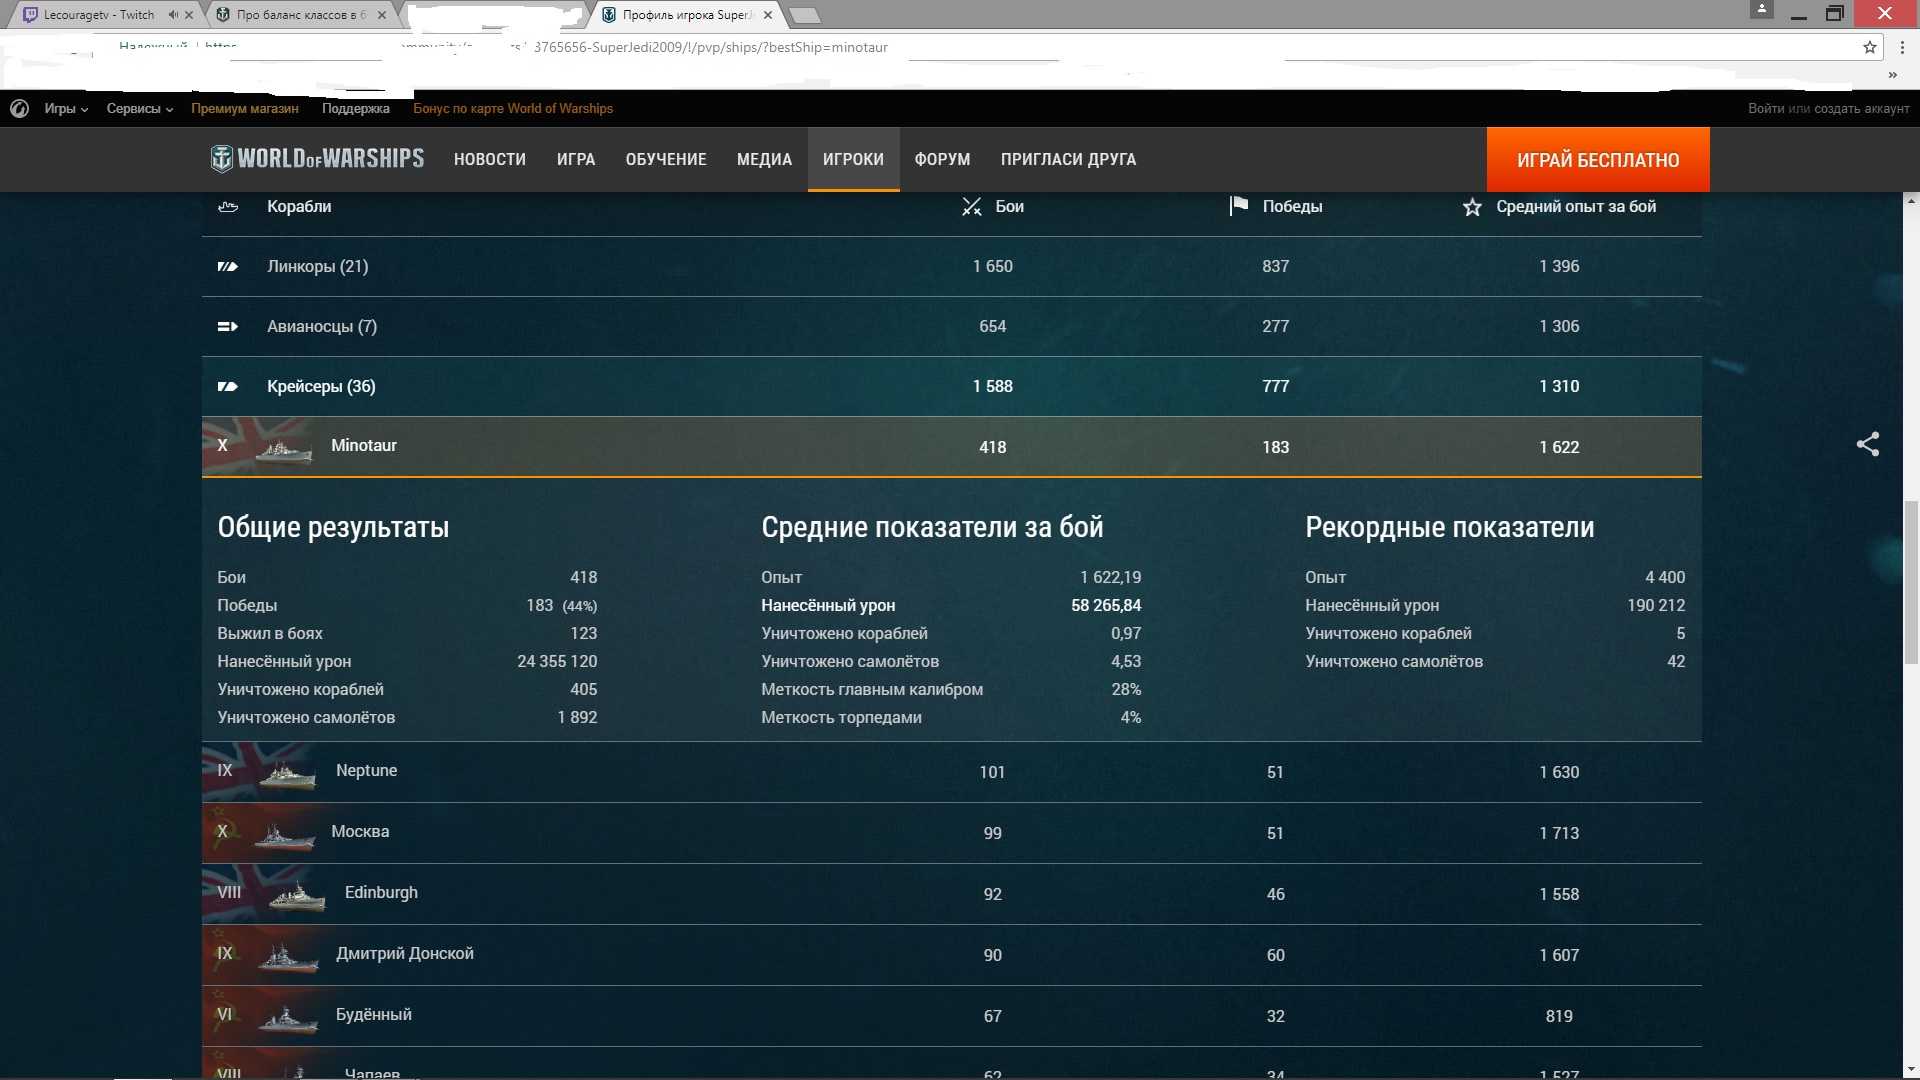Open the ФОРУМ navigation item
This screenshot has height=1080, width=1920.
942,159
